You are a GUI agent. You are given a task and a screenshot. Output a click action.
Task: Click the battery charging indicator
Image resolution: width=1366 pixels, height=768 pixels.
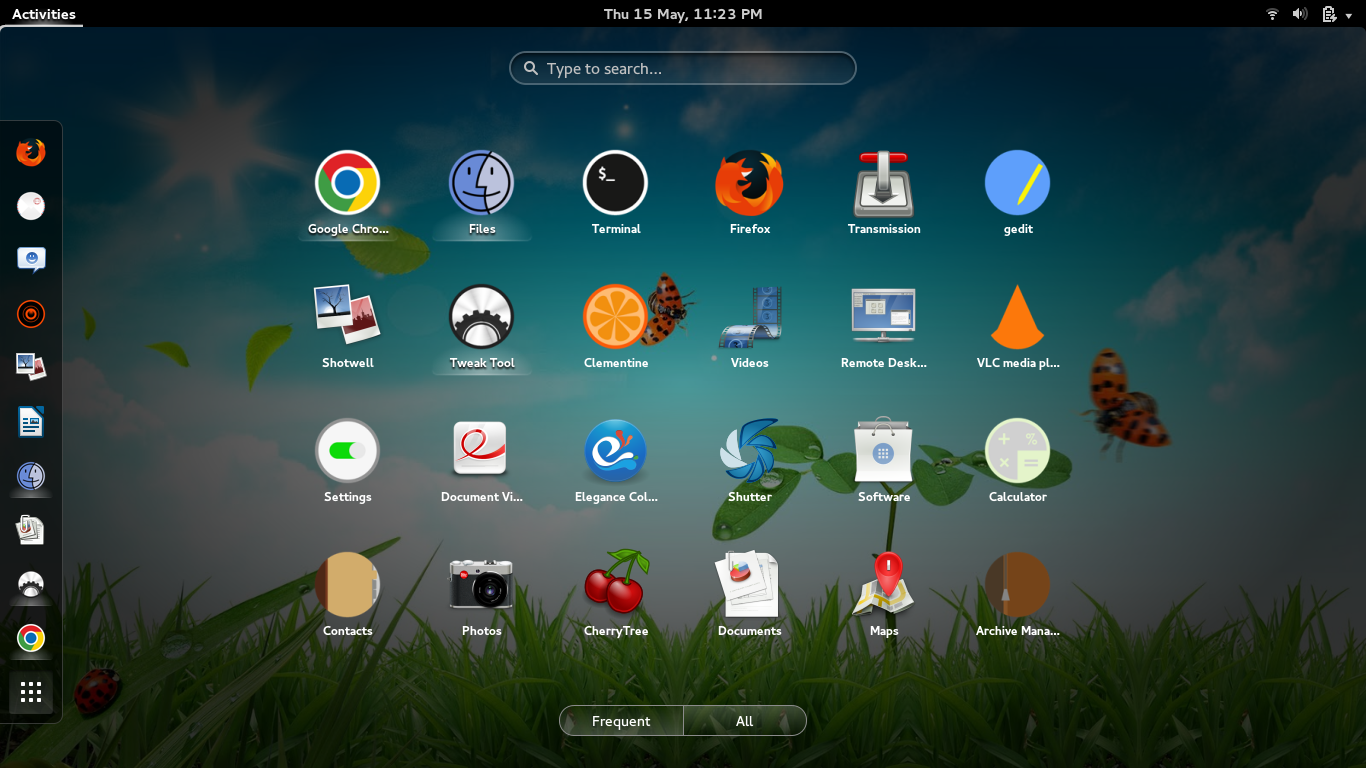point(1329,14)
